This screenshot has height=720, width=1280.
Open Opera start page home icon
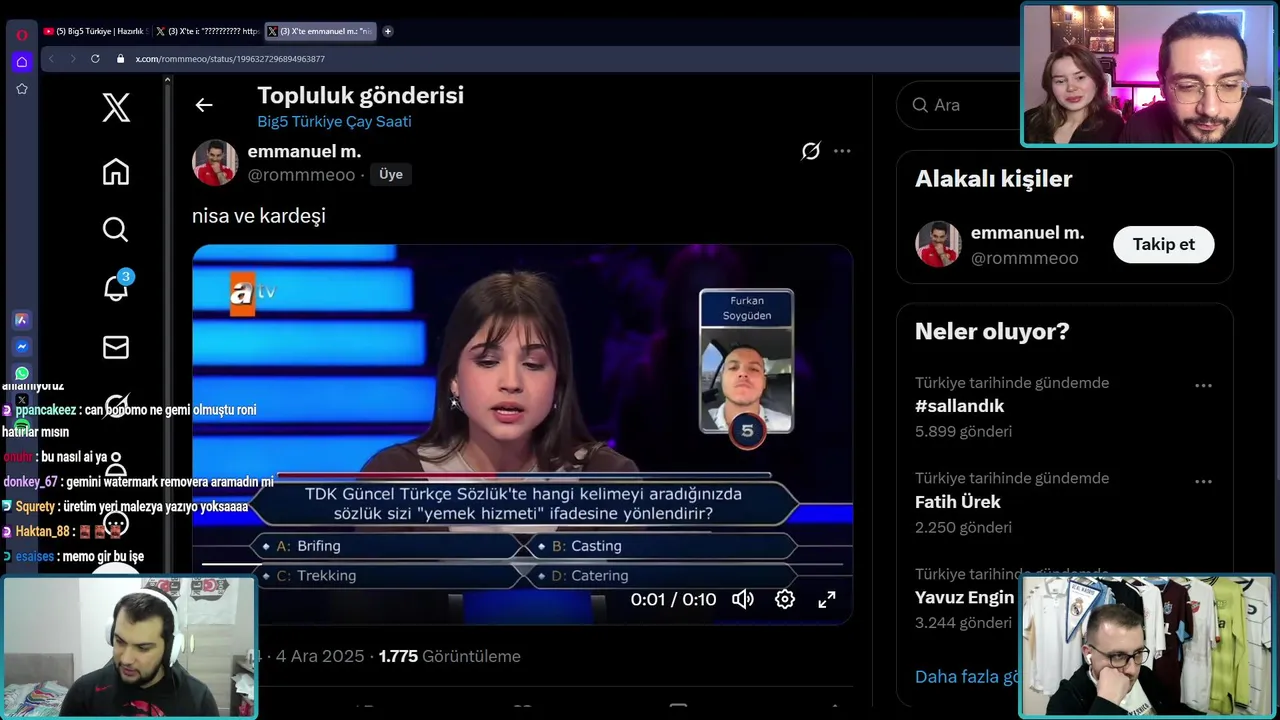click(x=22, y=62)
